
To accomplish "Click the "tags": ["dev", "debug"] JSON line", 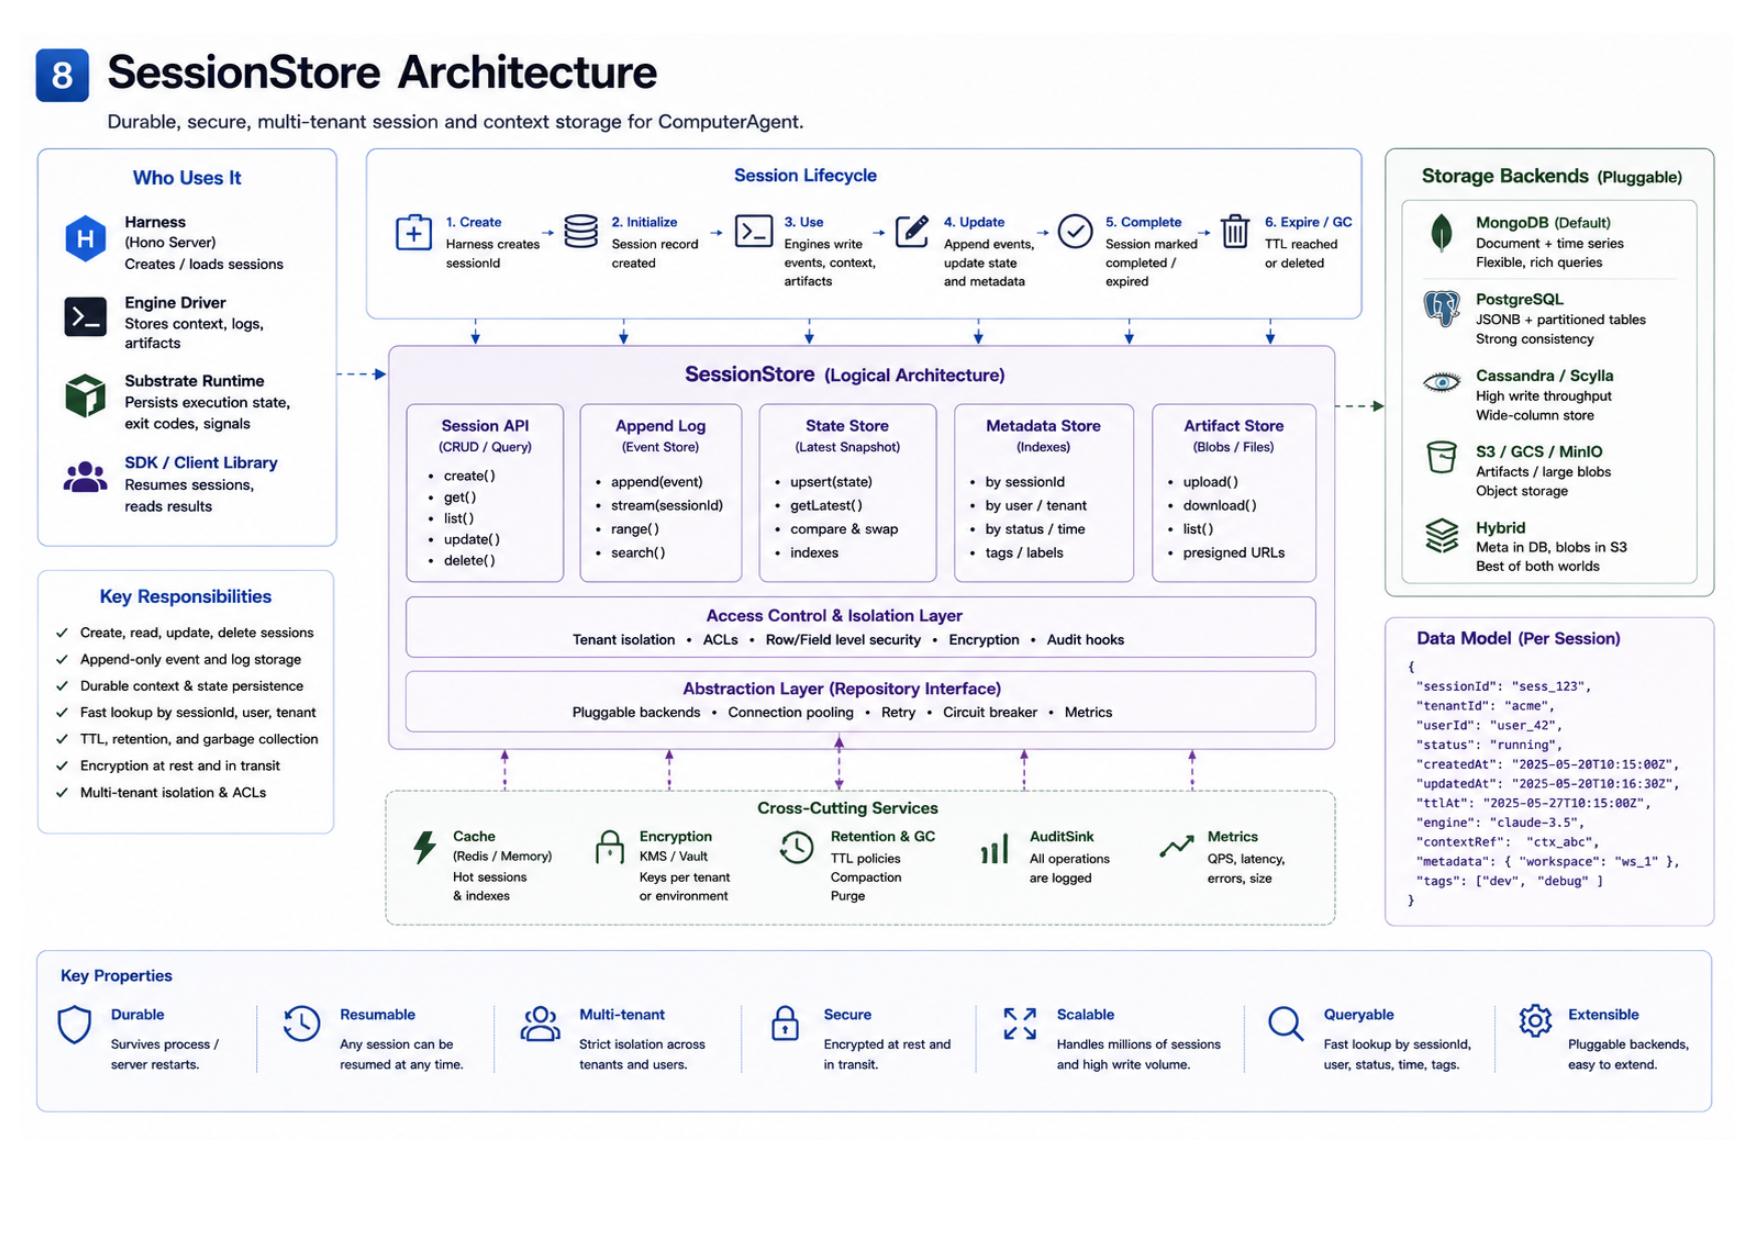I will coord(1509,882).
